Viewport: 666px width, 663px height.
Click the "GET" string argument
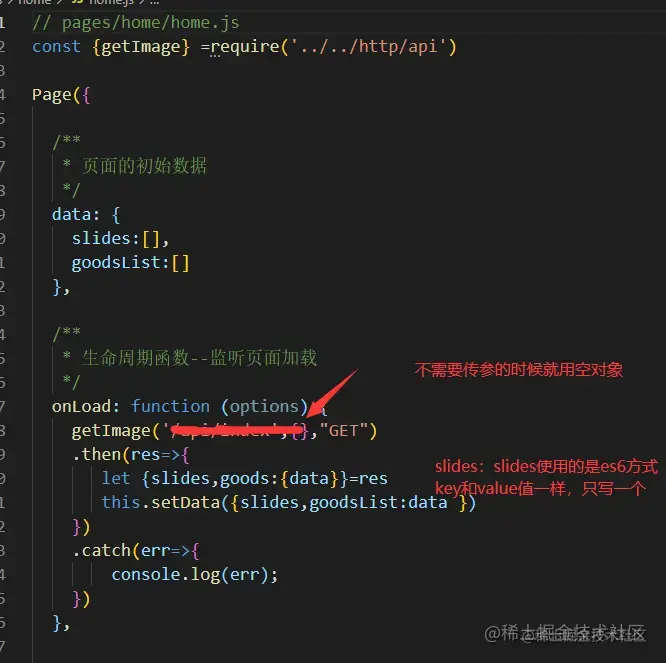343,431
